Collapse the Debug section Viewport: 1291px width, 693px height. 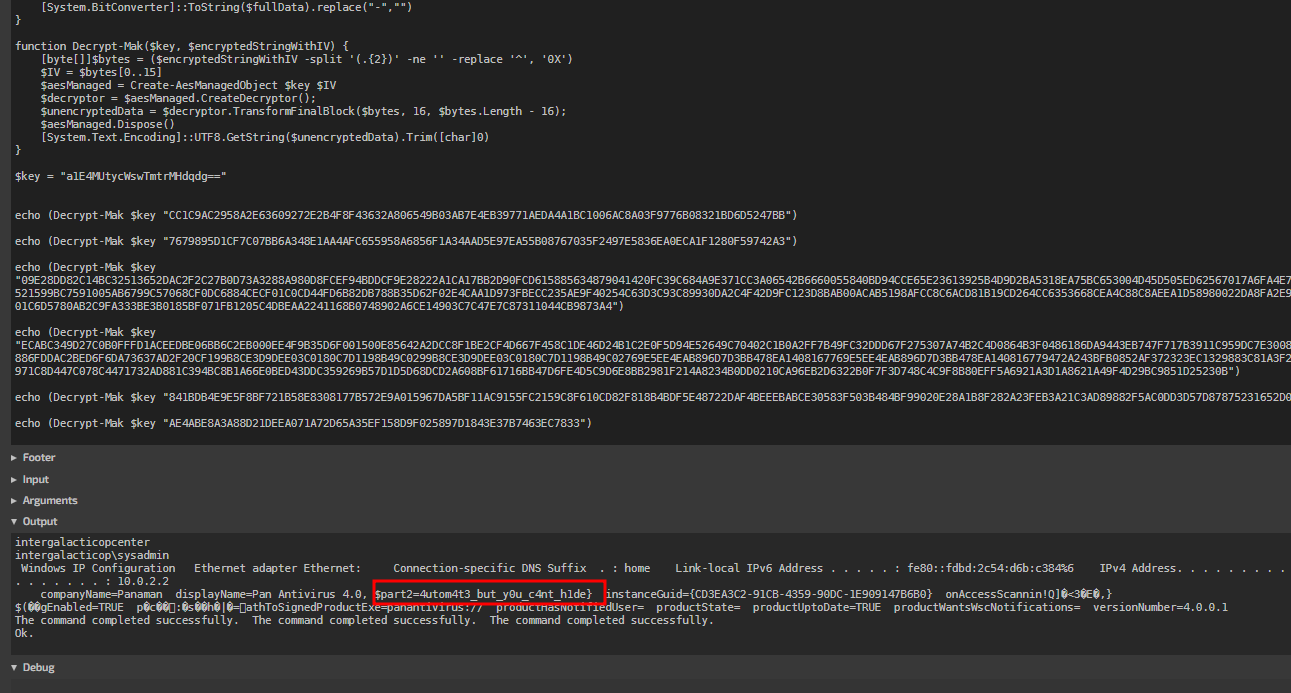[38, 668]
